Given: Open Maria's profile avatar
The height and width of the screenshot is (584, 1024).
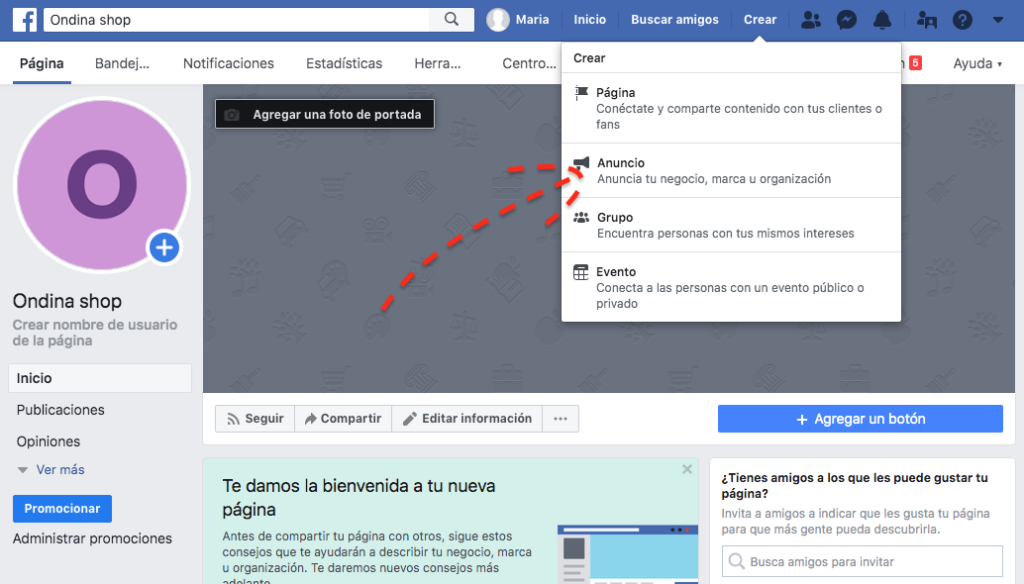Looking at the screenshot, I should (x=498, y=20).
